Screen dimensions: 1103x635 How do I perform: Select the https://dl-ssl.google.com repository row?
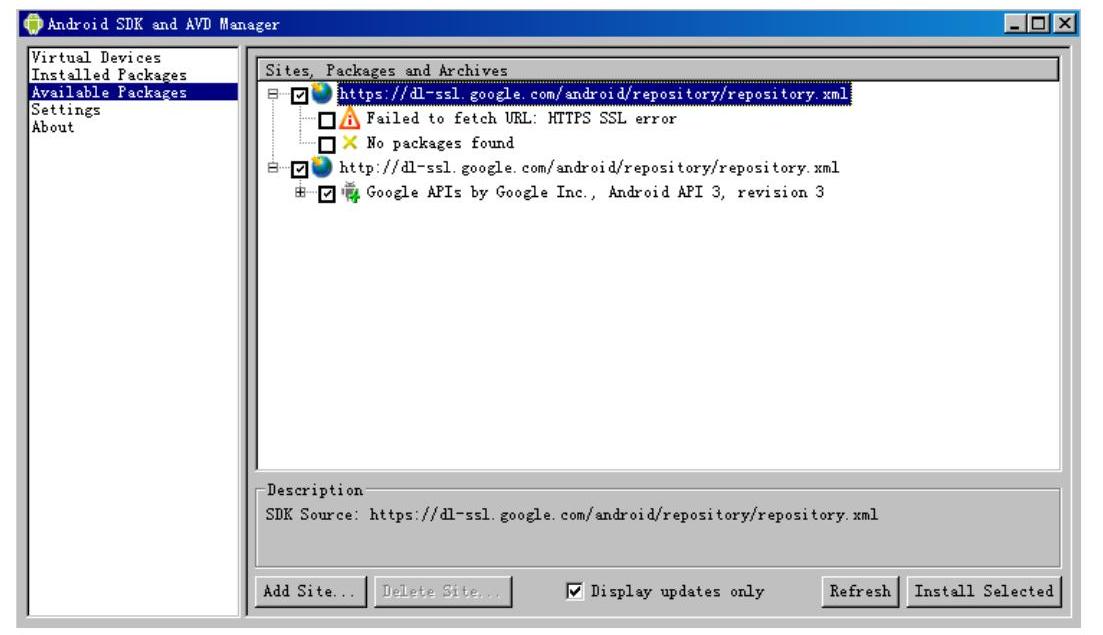594,94
